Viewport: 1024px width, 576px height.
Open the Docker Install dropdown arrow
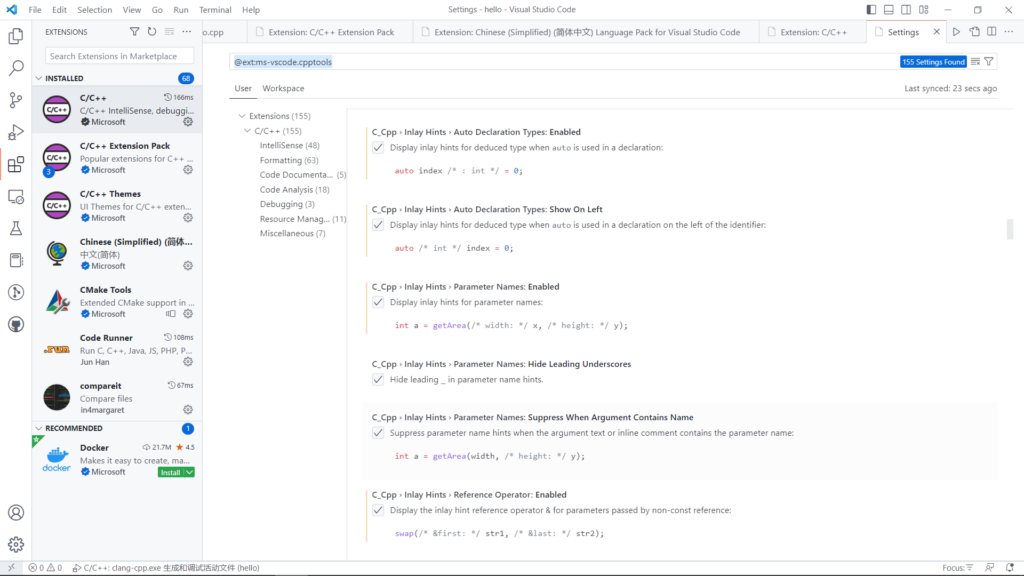pos(190,472)
